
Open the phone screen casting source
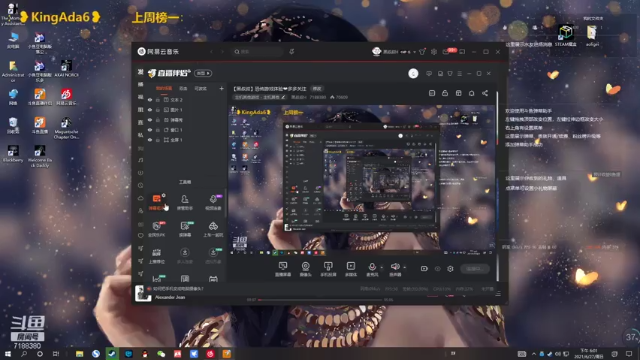click(328, 269)
